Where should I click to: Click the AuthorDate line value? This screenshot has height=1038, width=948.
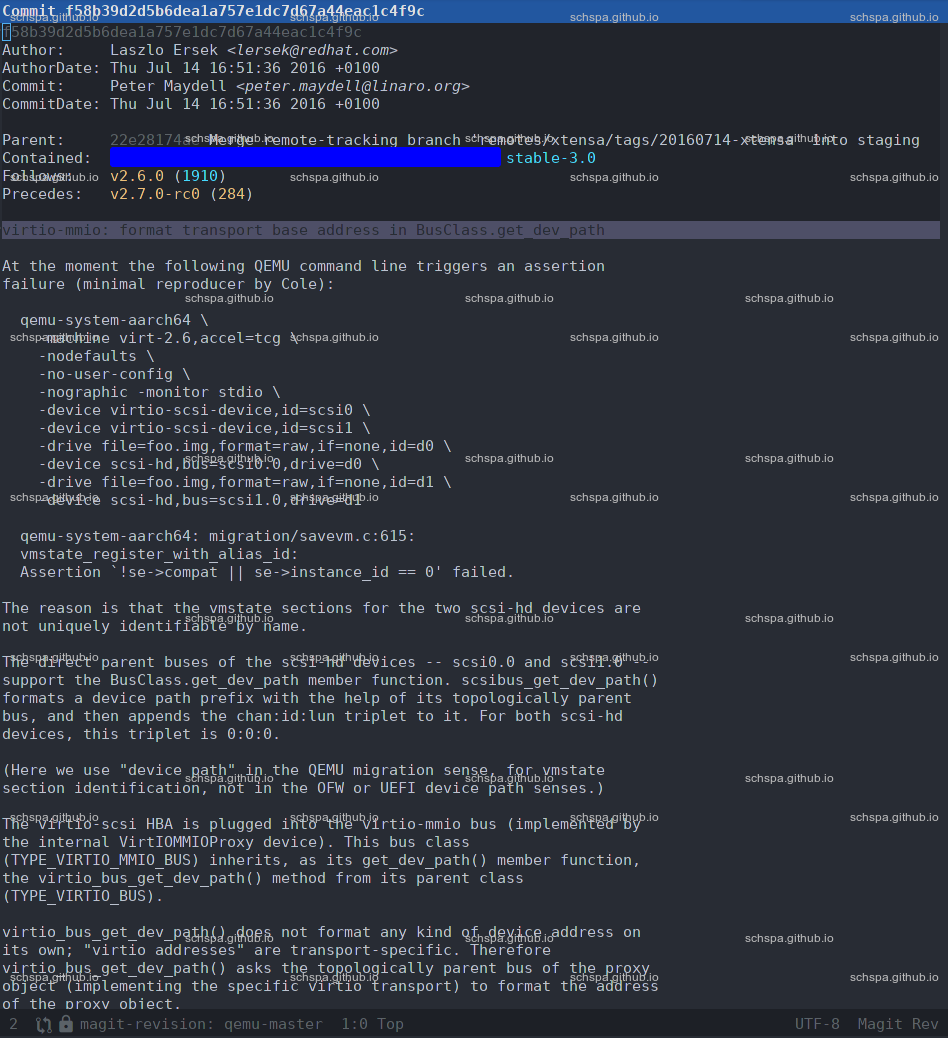[x=245, y=68]
